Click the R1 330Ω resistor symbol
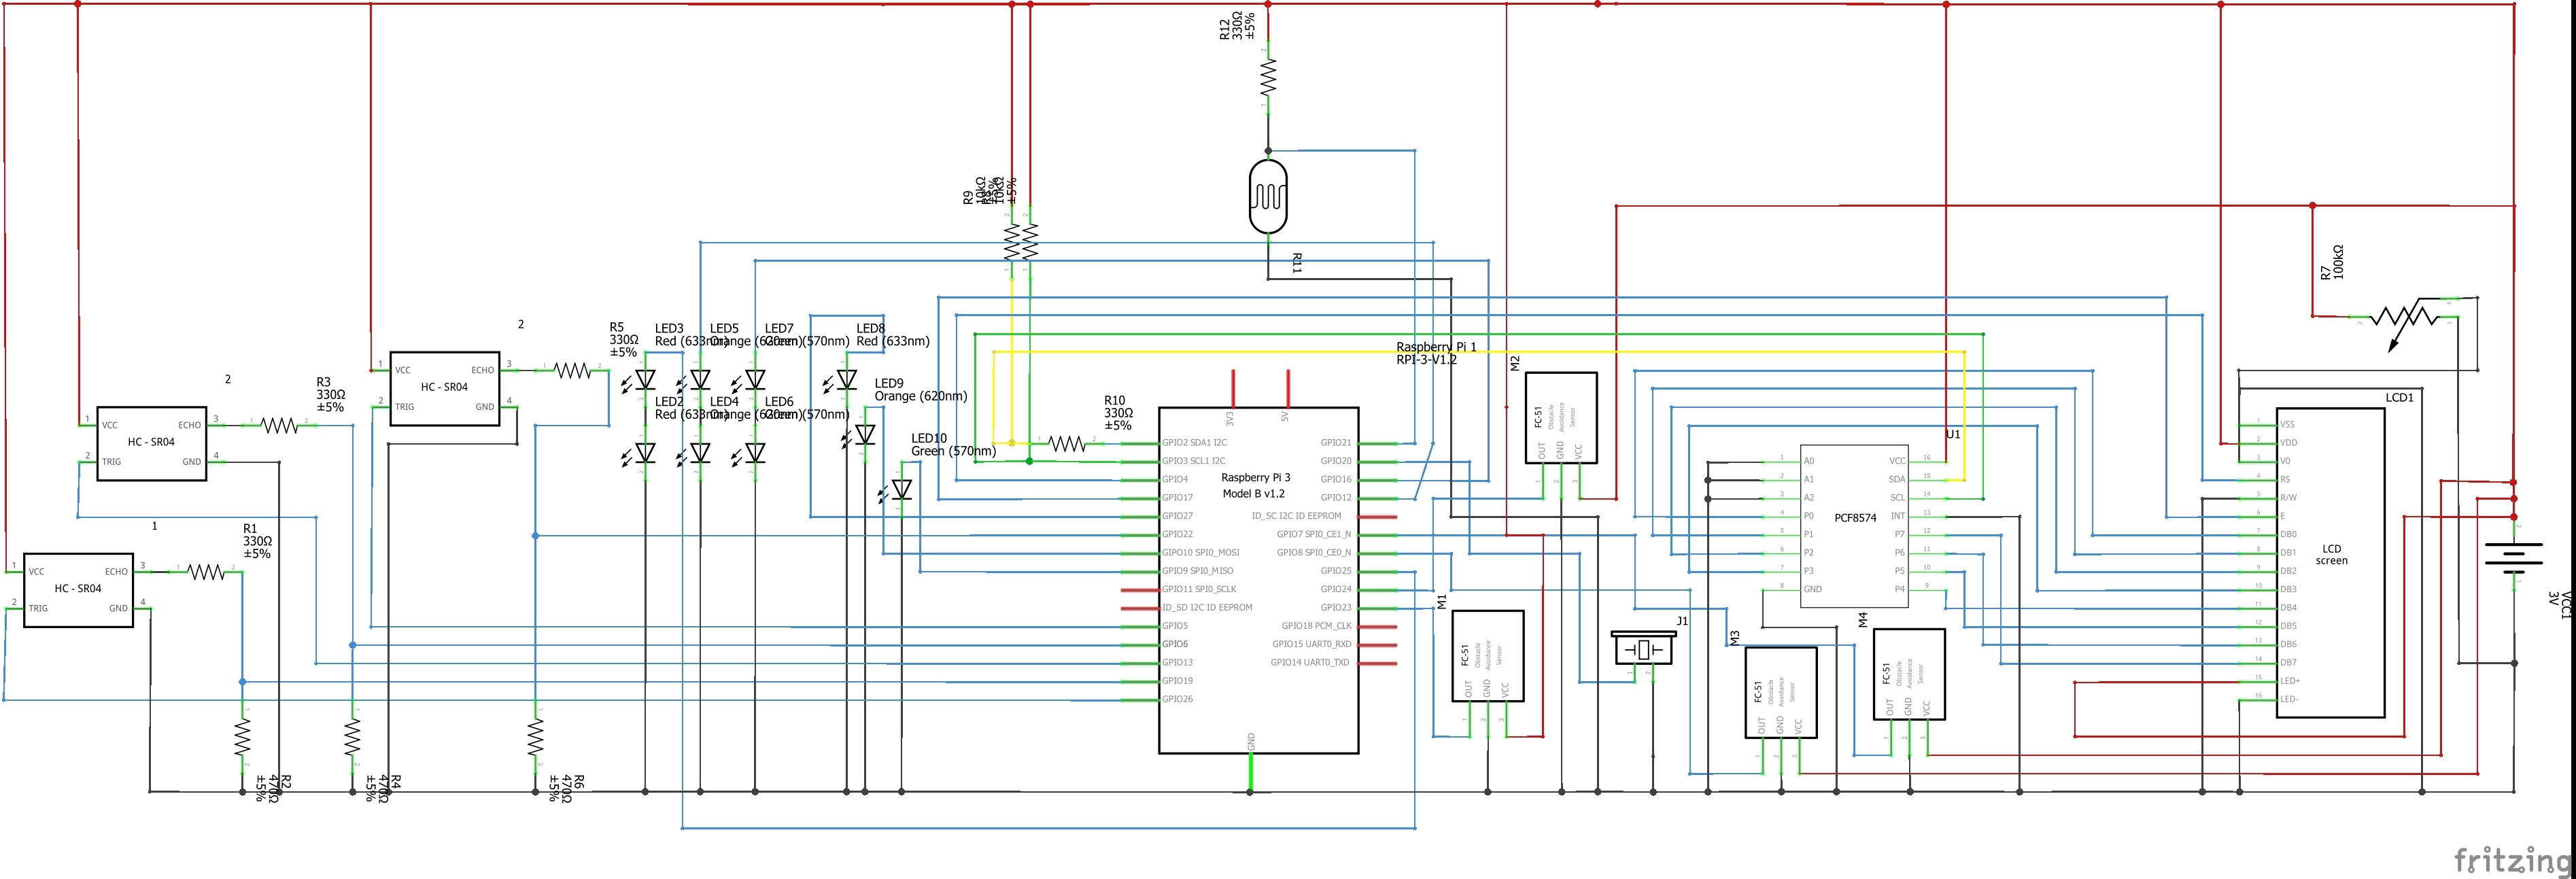The width and height of the screenshot is (2576, 879). coord(207,572)
